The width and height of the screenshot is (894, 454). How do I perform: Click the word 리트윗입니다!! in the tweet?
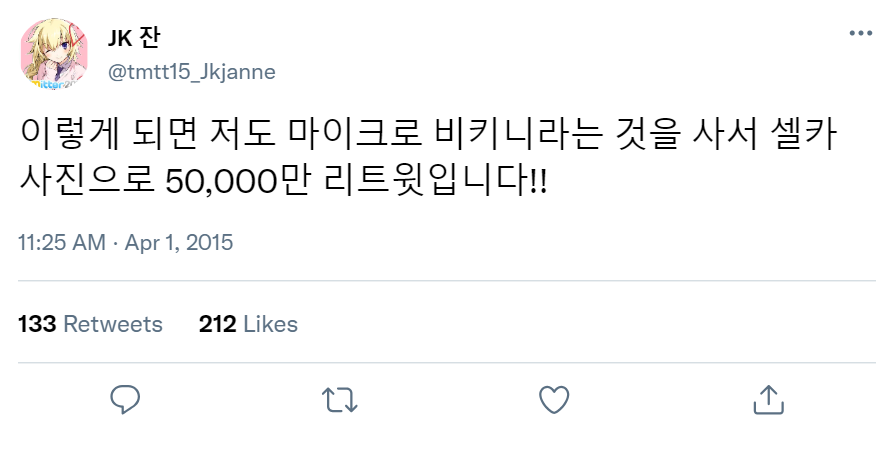[436, 181]
